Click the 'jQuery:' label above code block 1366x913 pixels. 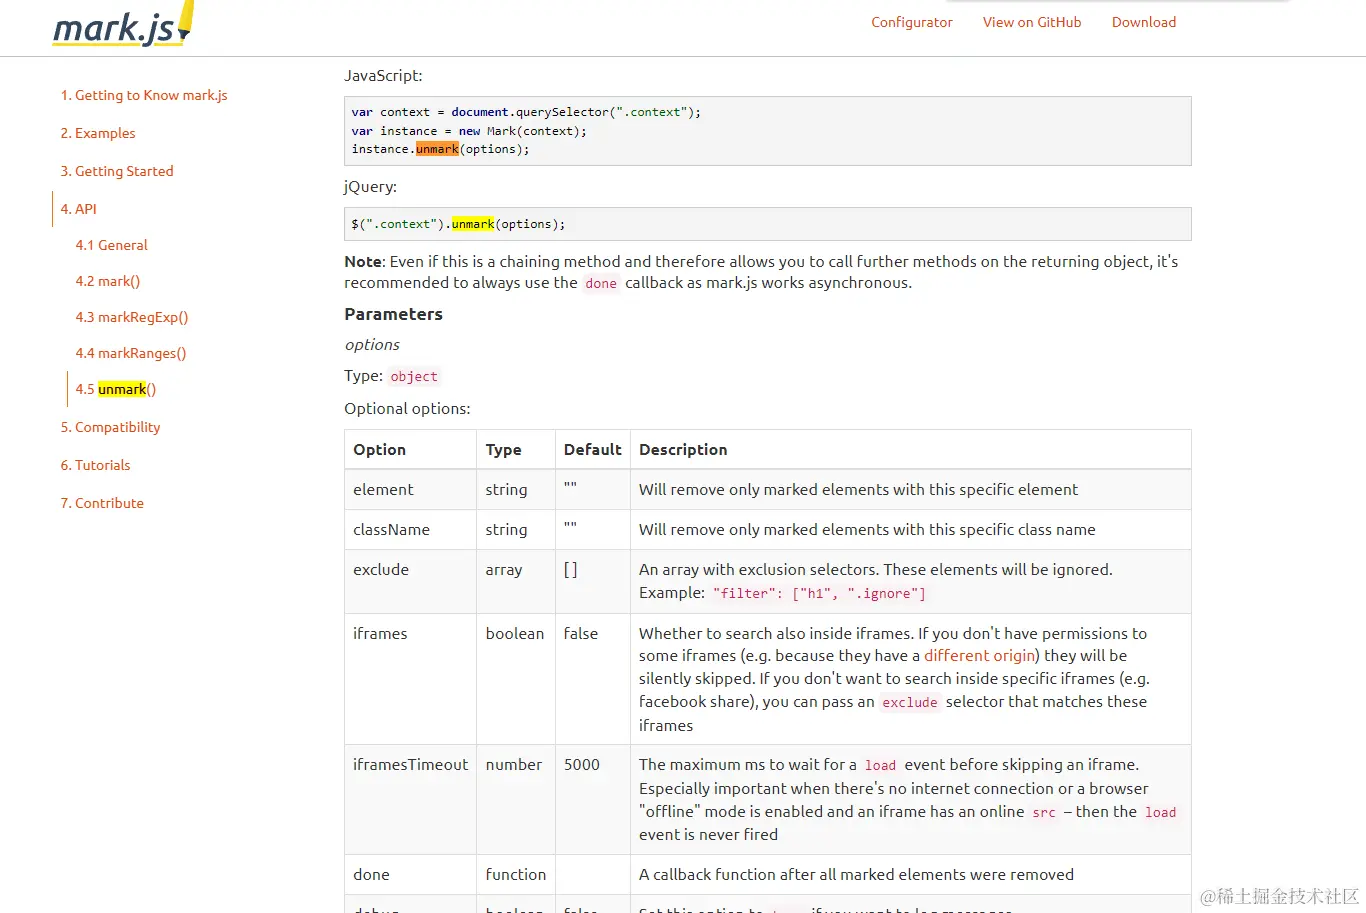pyautogui.click(x=370, y=187)
